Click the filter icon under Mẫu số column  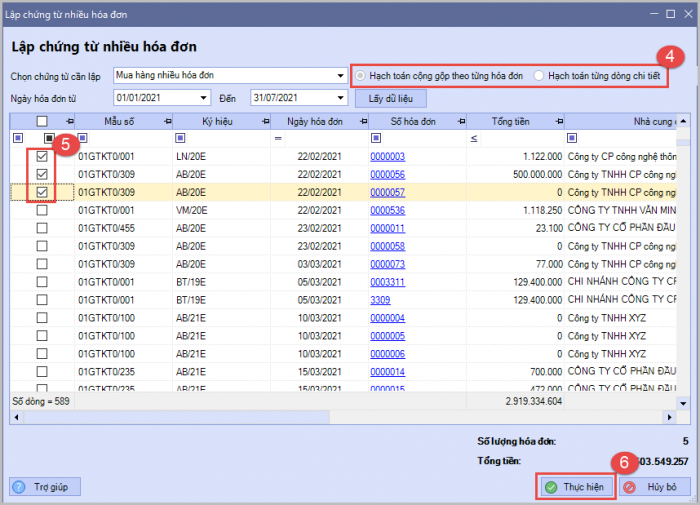(x=83, y=138)
